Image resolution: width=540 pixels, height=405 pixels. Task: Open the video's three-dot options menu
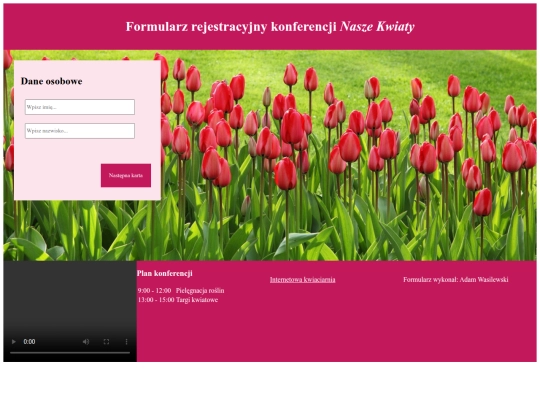coord(126,342)
